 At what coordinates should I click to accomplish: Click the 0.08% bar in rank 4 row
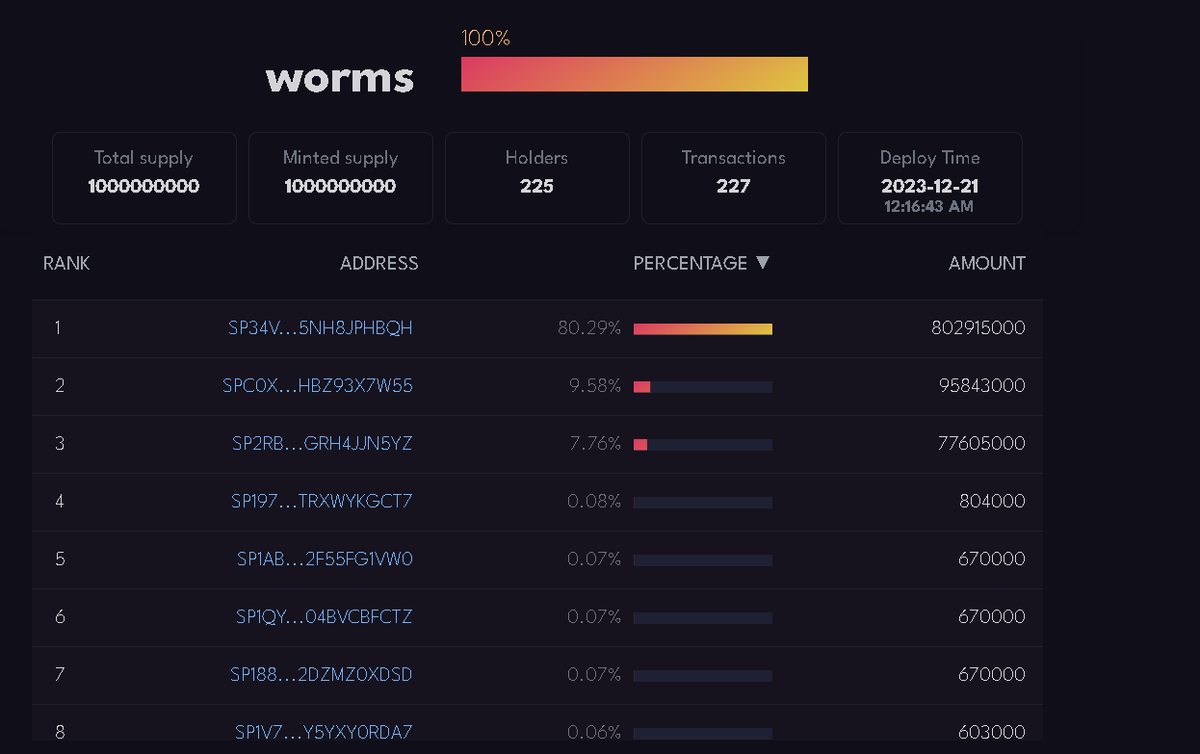point(703,502)
